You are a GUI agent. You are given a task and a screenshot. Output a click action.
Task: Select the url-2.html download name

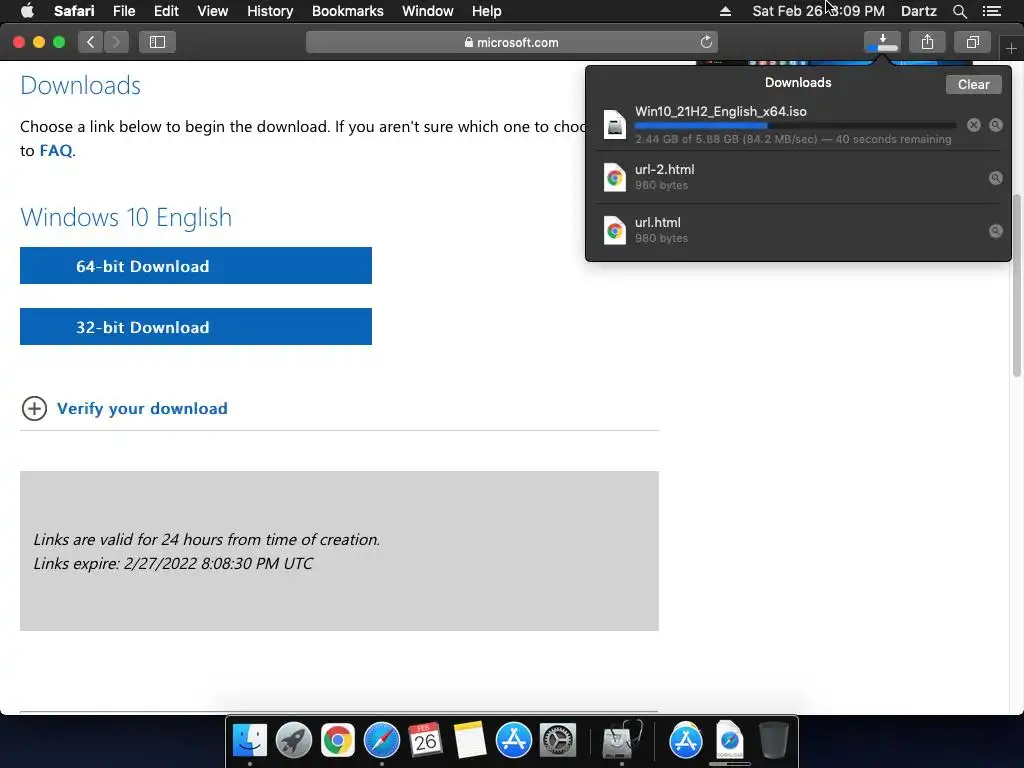click(664, 169)
